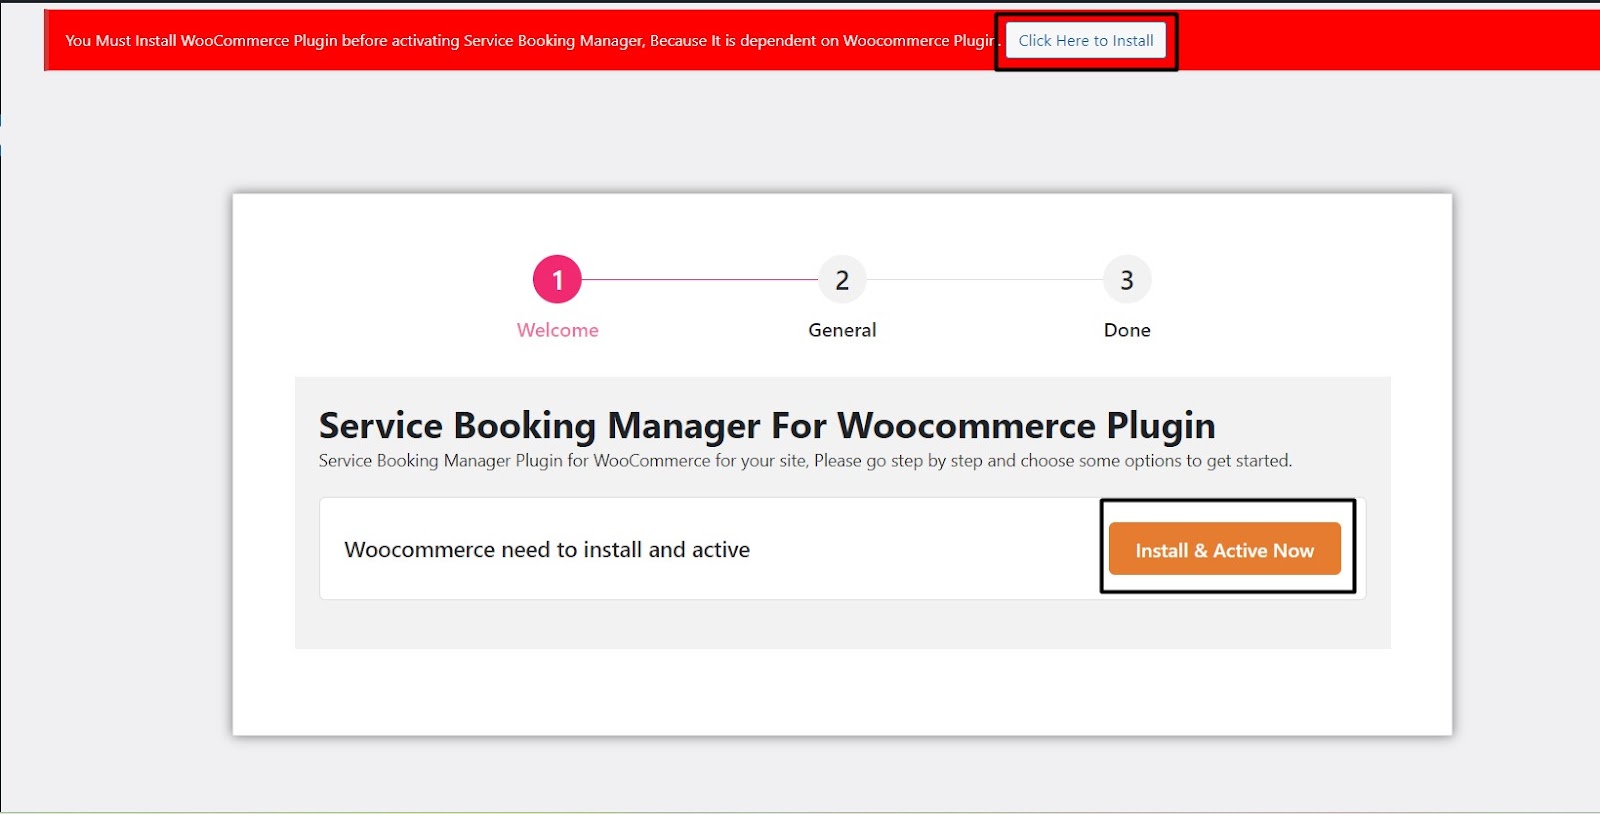Open the Welcome step label
The width and height of the screenshot is (1600, 814).
557,330
